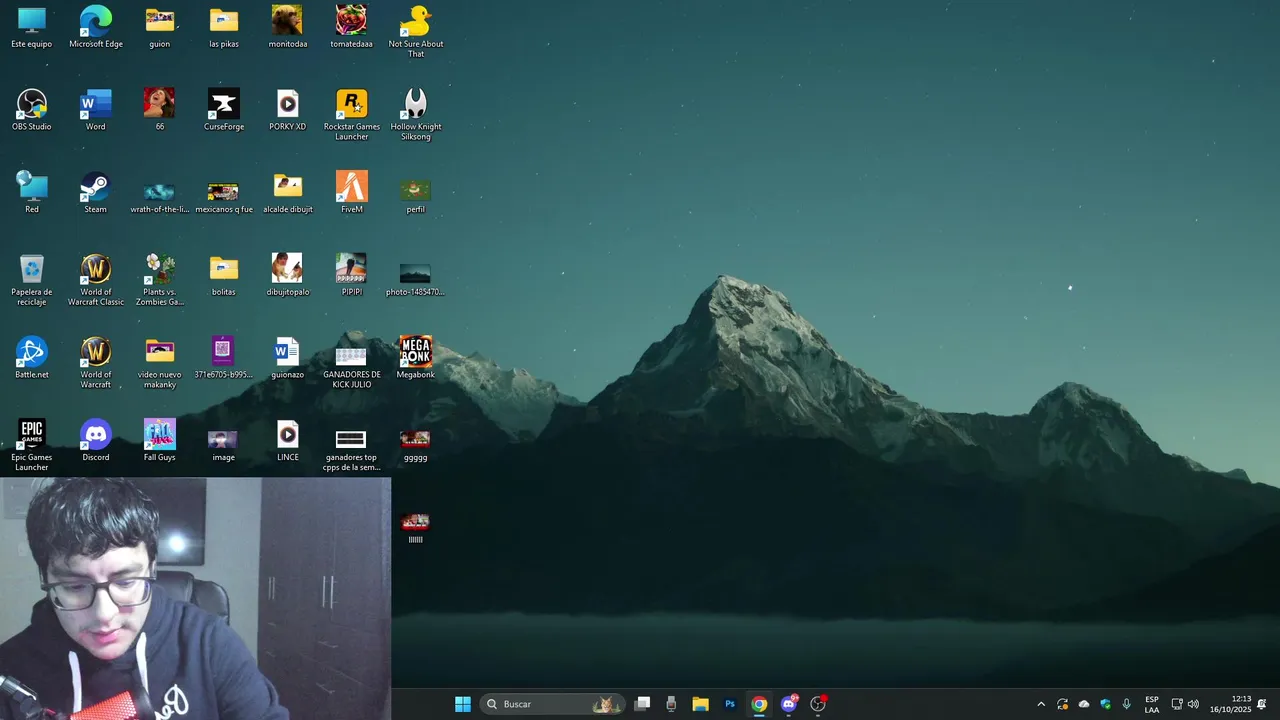Show hidden system tray icons
Viewport: 1280px width, 720px height.
1041,704
